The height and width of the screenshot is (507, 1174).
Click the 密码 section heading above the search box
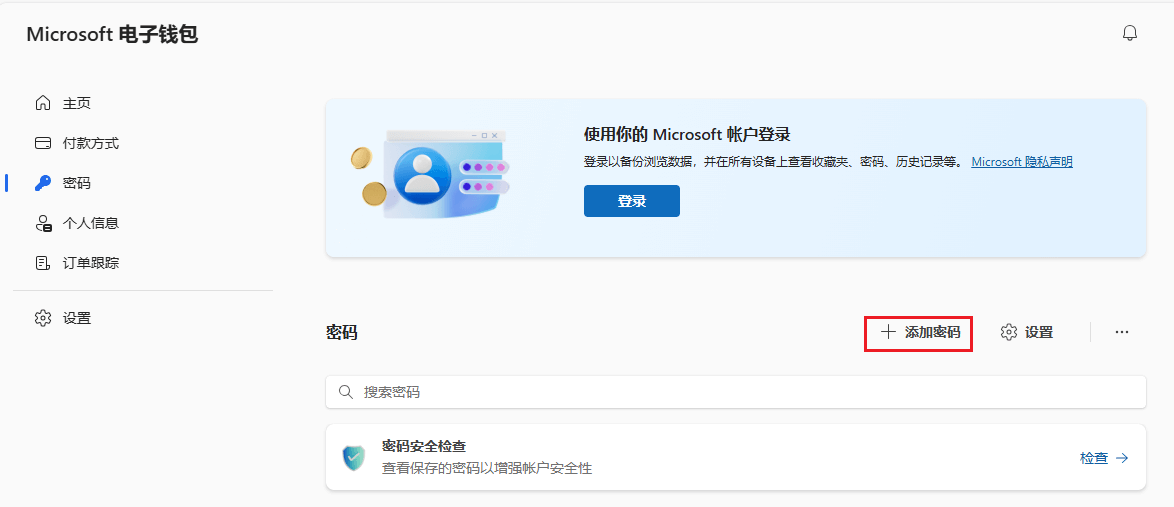pos(341,333)
